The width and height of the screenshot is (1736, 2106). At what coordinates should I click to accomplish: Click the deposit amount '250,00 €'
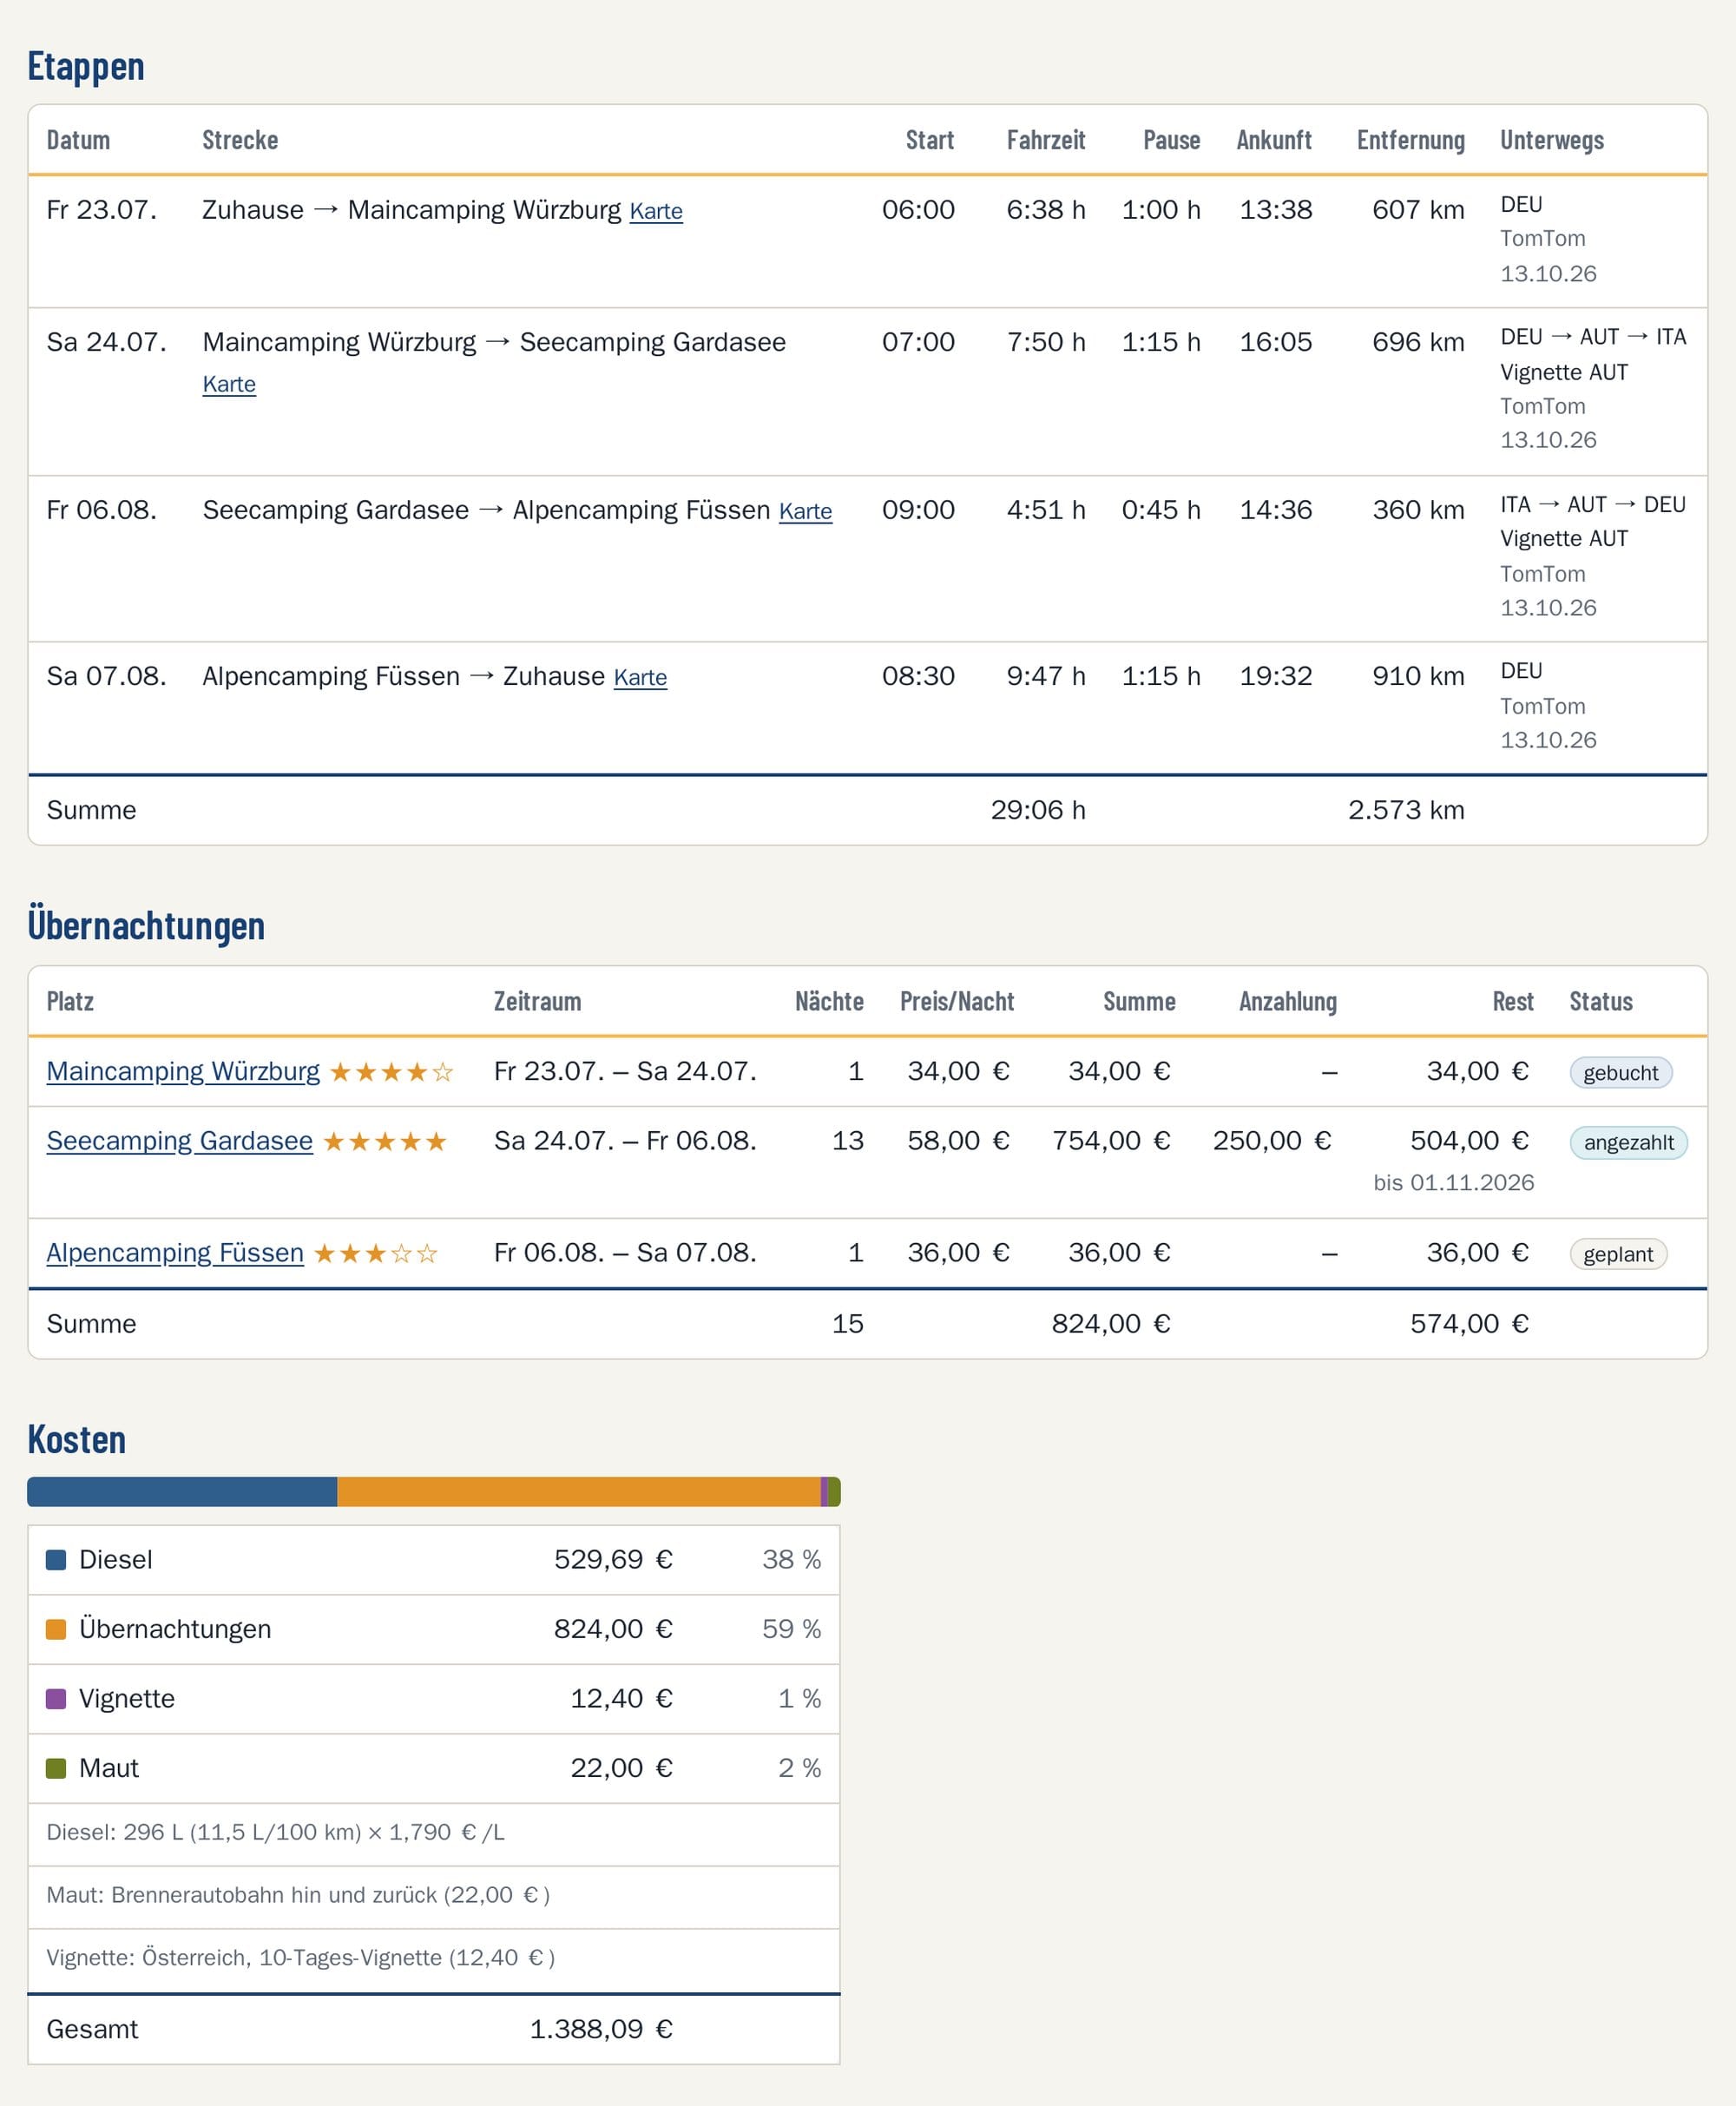(1271, 1141)
